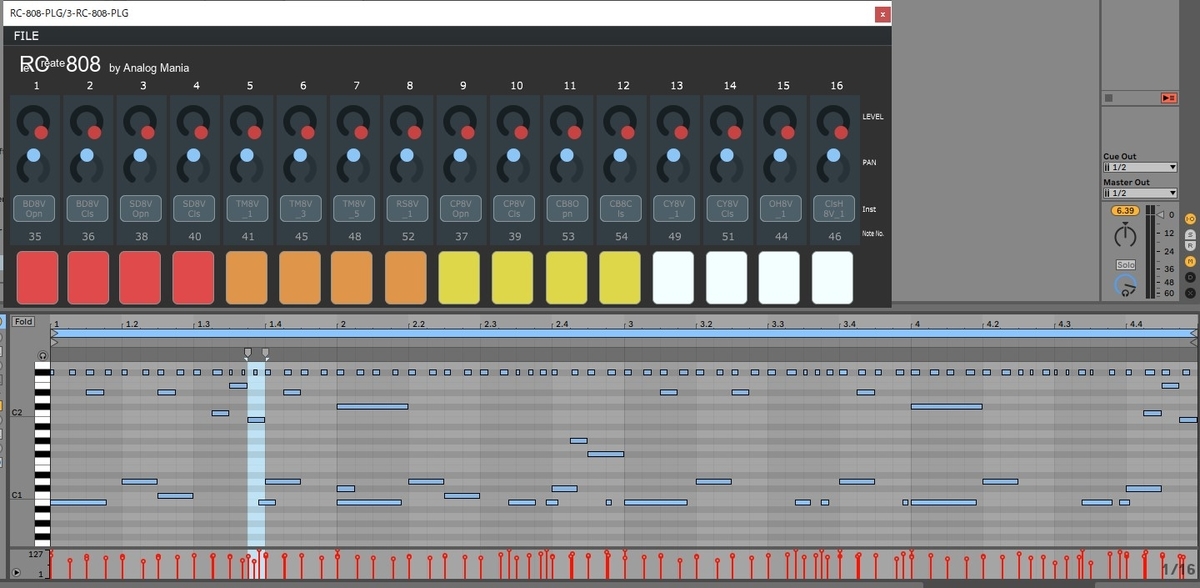Open the Master Out dropdown in Ableton
Image resolution: width=1200 pixels, height=588 pixels.
tap(1140, 193)
